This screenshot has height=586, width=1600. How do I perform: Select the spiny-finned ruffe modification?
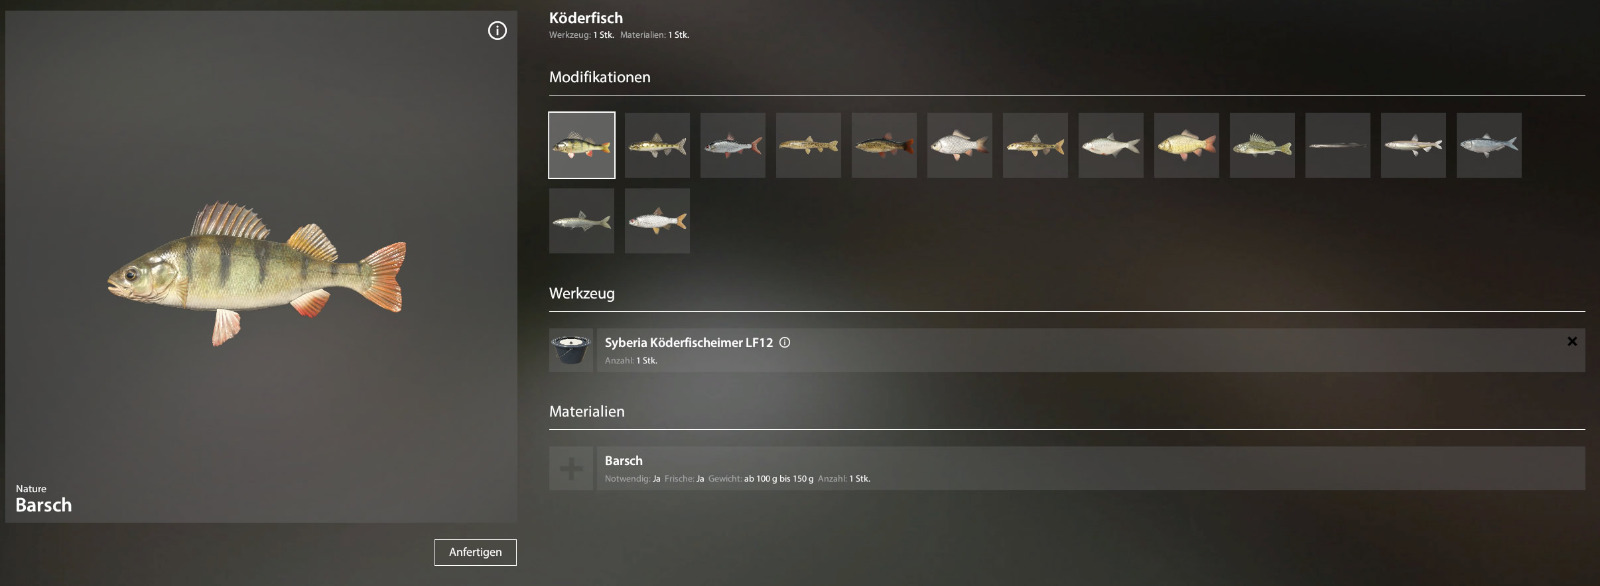click(1263, 145)
